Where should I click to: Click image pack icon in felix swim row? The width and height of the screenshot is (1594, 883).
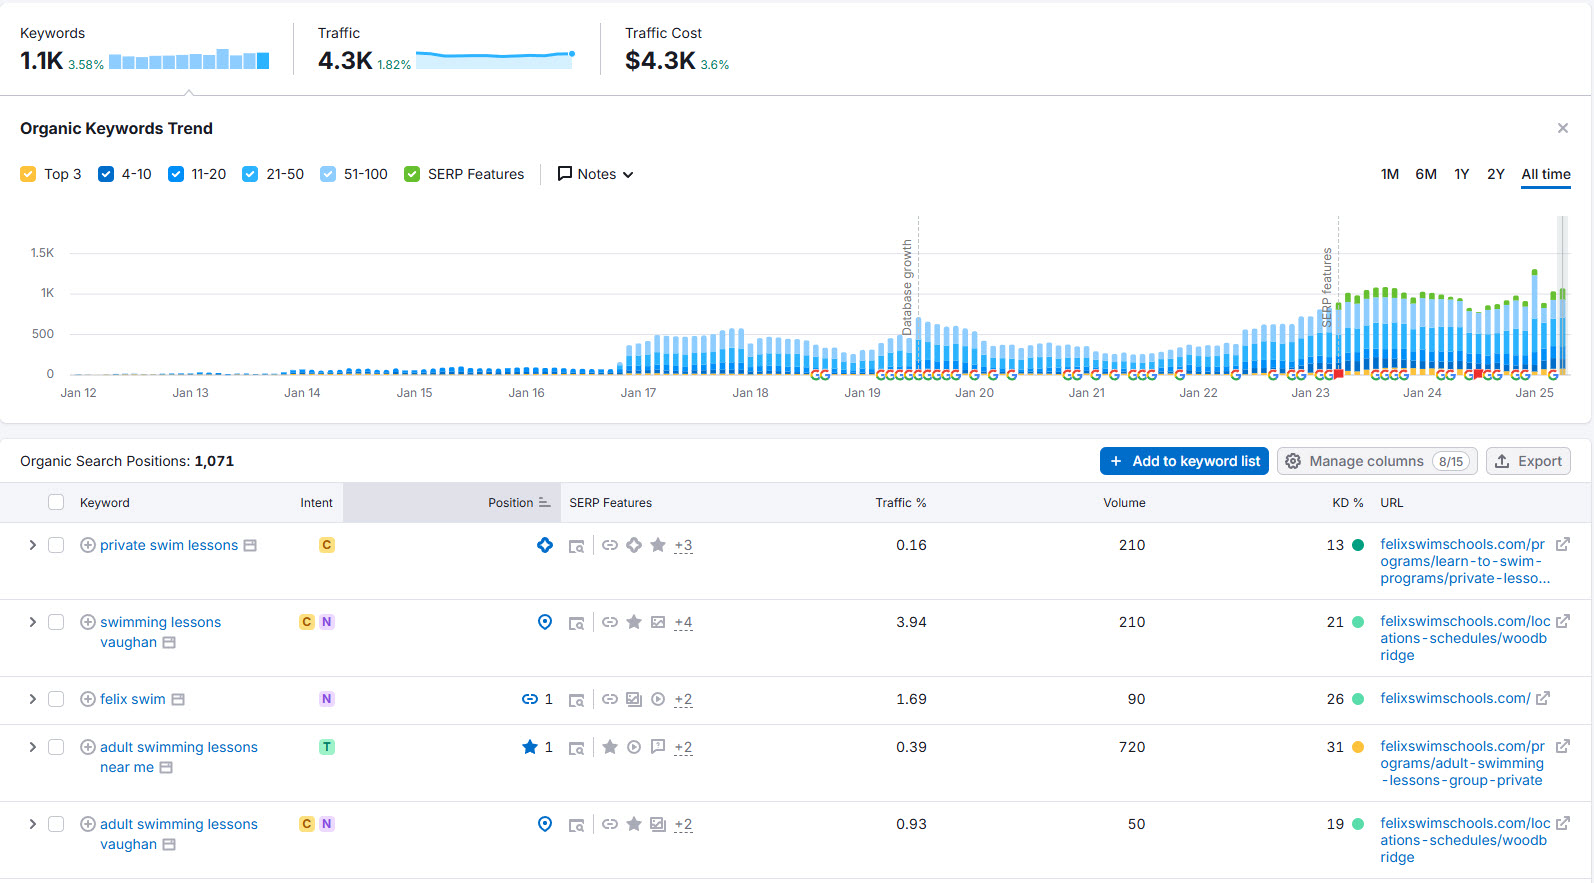(634, 699)
